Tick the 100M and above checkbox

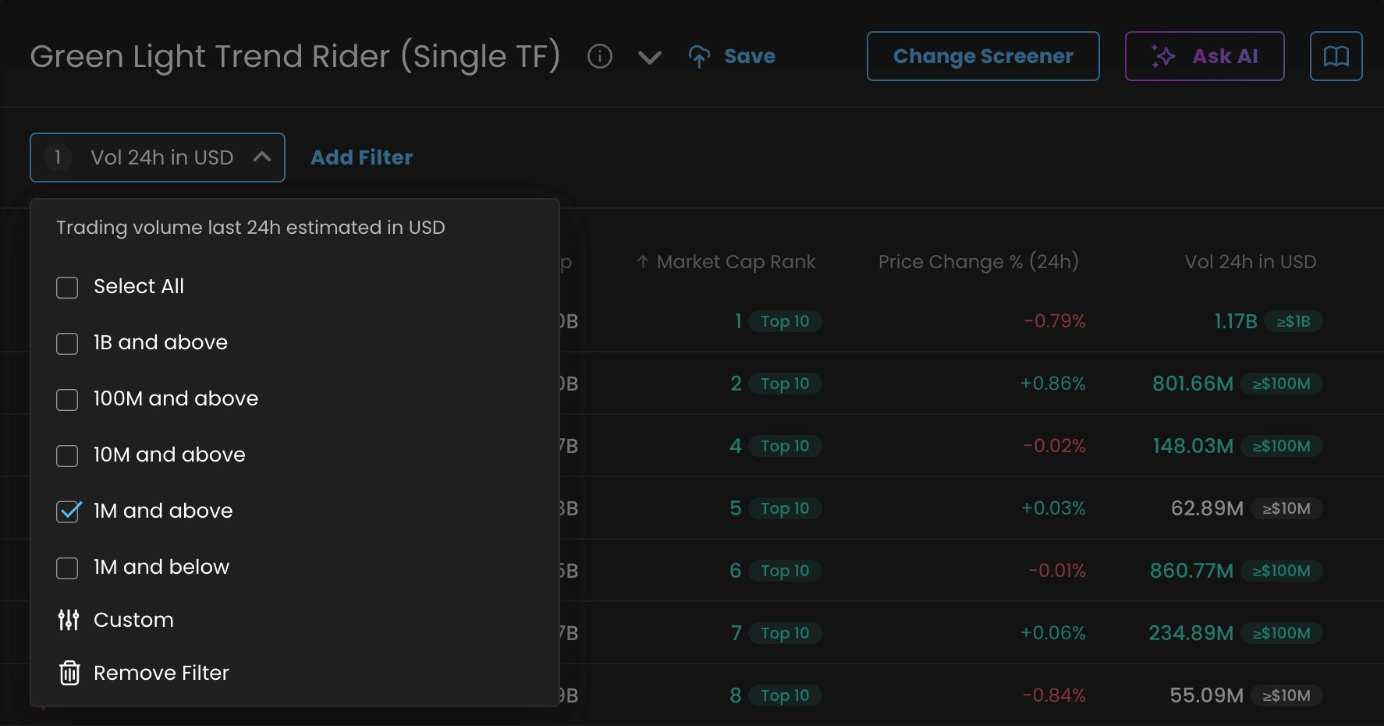pos(67,399)
